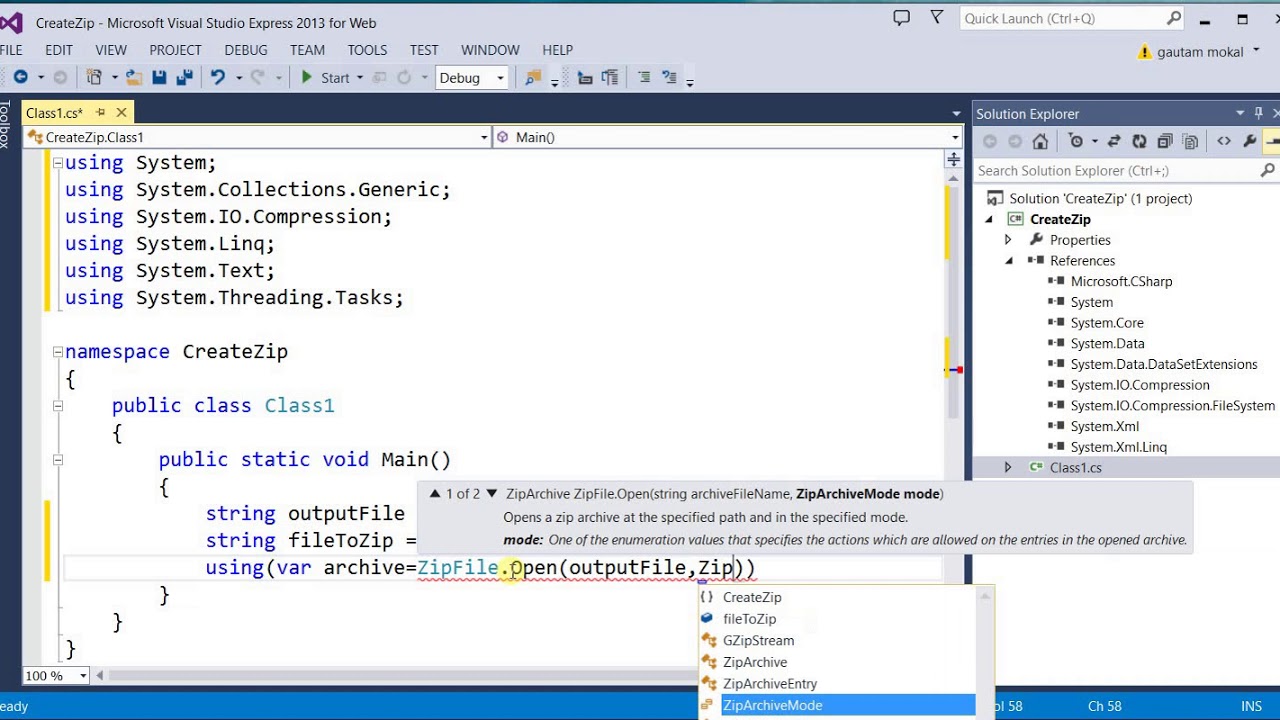Toggle Show All Files in Solution Explorer

(x=1190, y=142)
